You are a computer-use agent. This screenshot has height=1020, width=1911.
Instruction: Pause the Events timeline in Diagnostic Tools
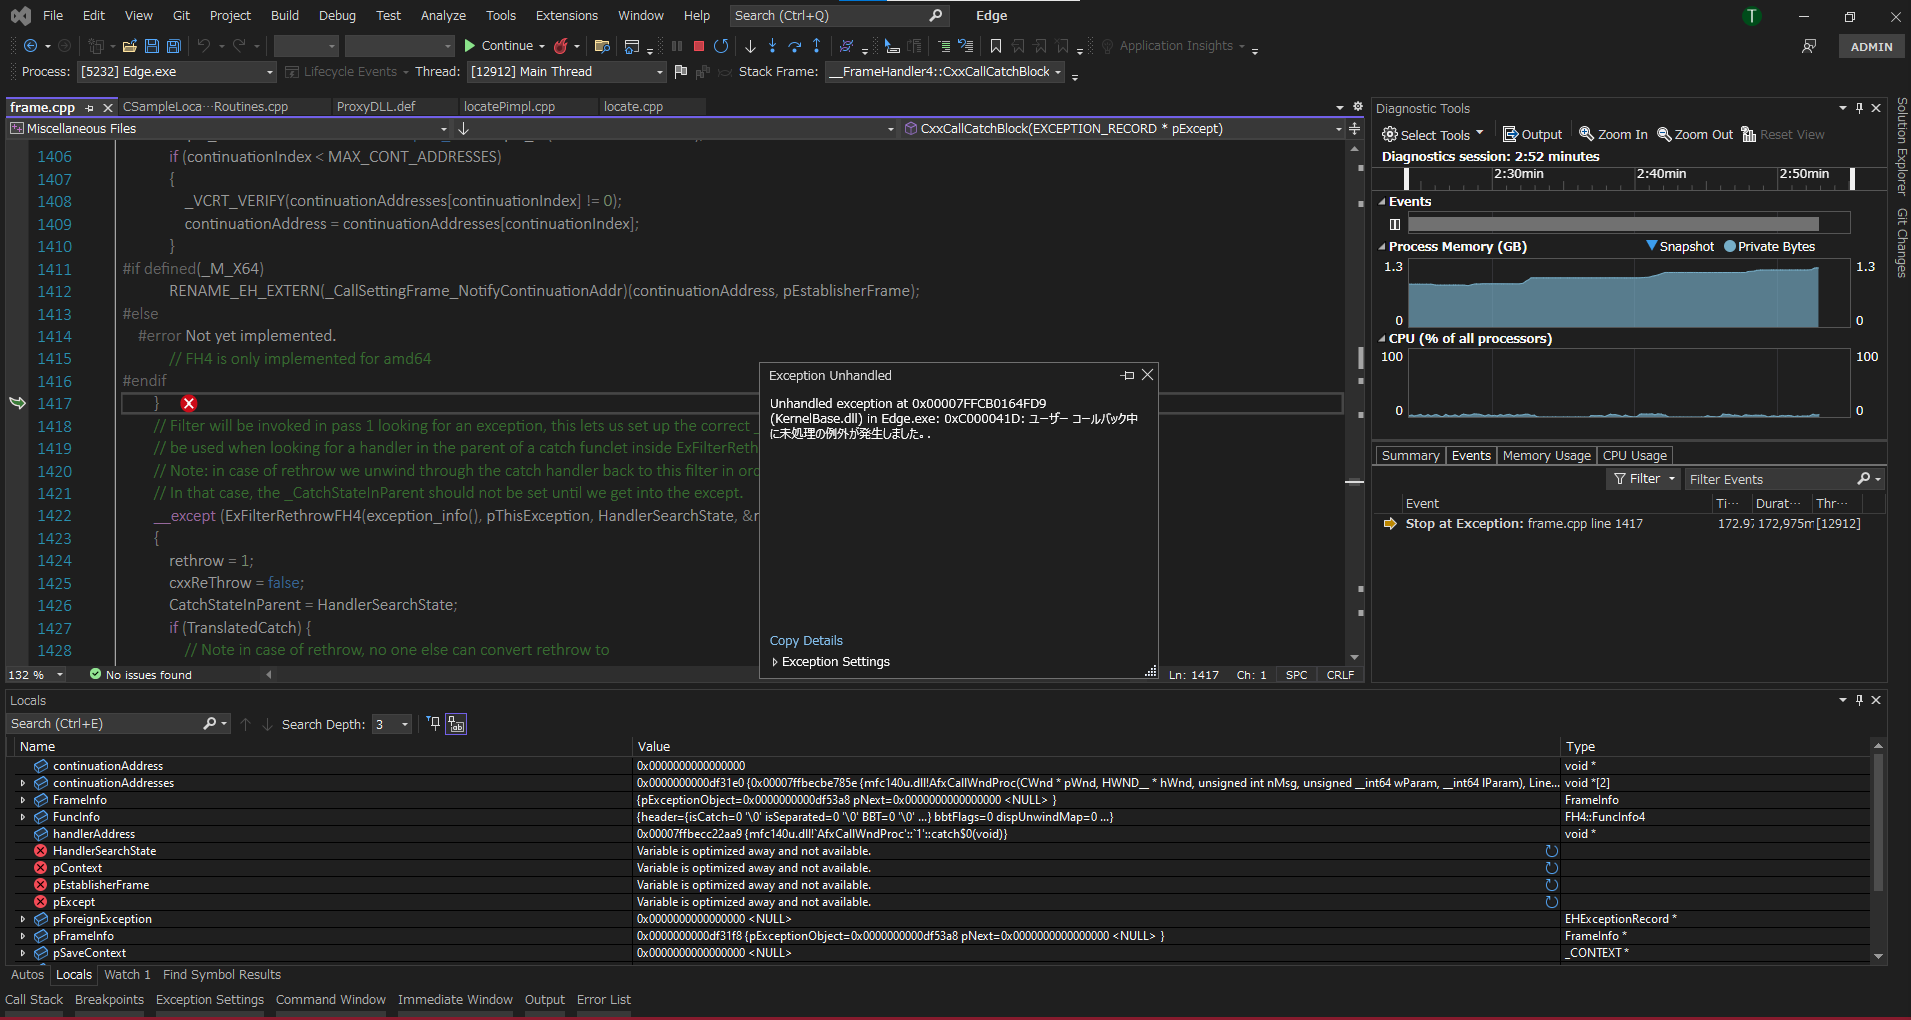pos(1395,224)
